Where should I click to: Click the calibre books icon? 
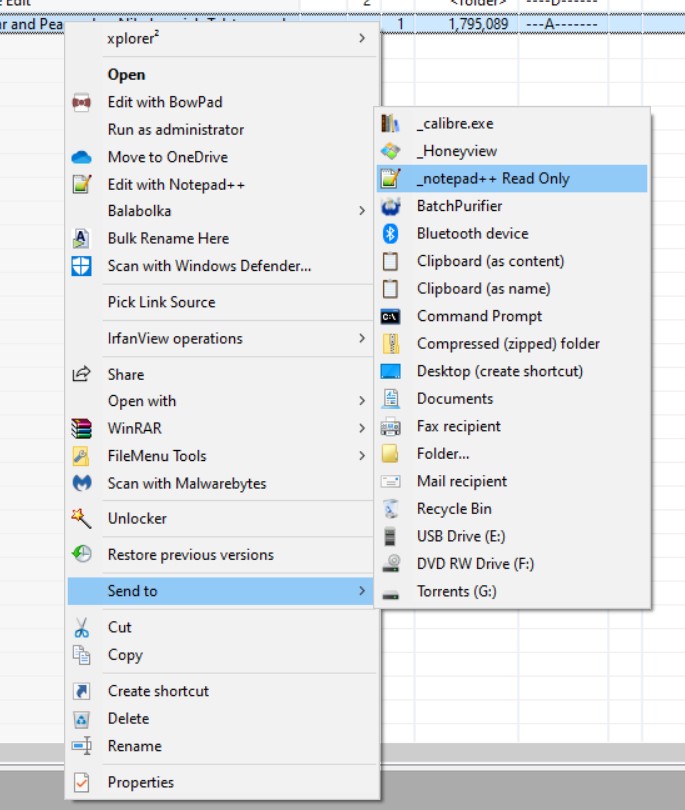point(390,123)
